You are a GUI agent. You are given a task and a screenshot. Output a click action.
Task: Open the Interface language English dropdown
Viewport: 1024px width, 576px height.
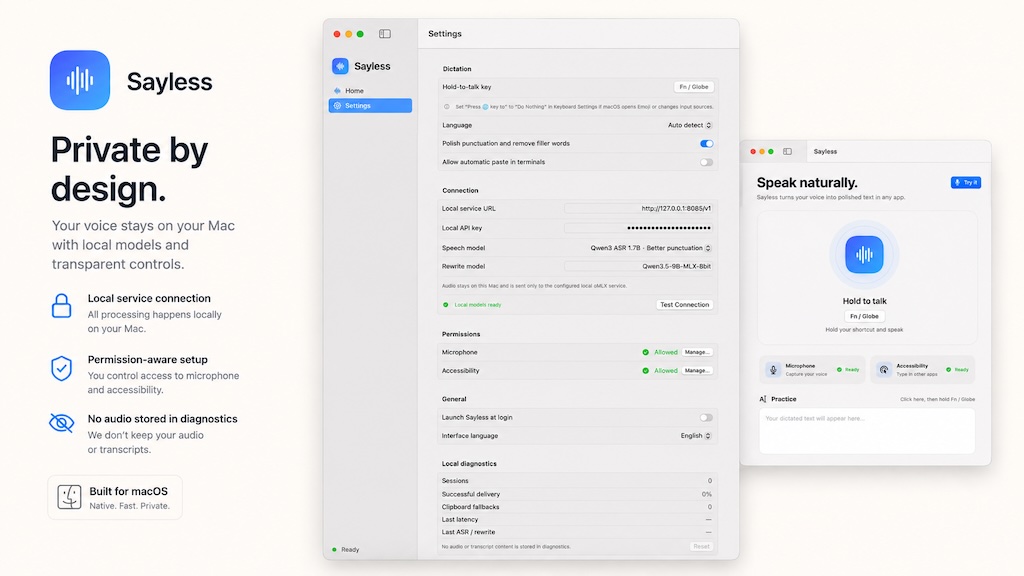click(x=696, y=436)
